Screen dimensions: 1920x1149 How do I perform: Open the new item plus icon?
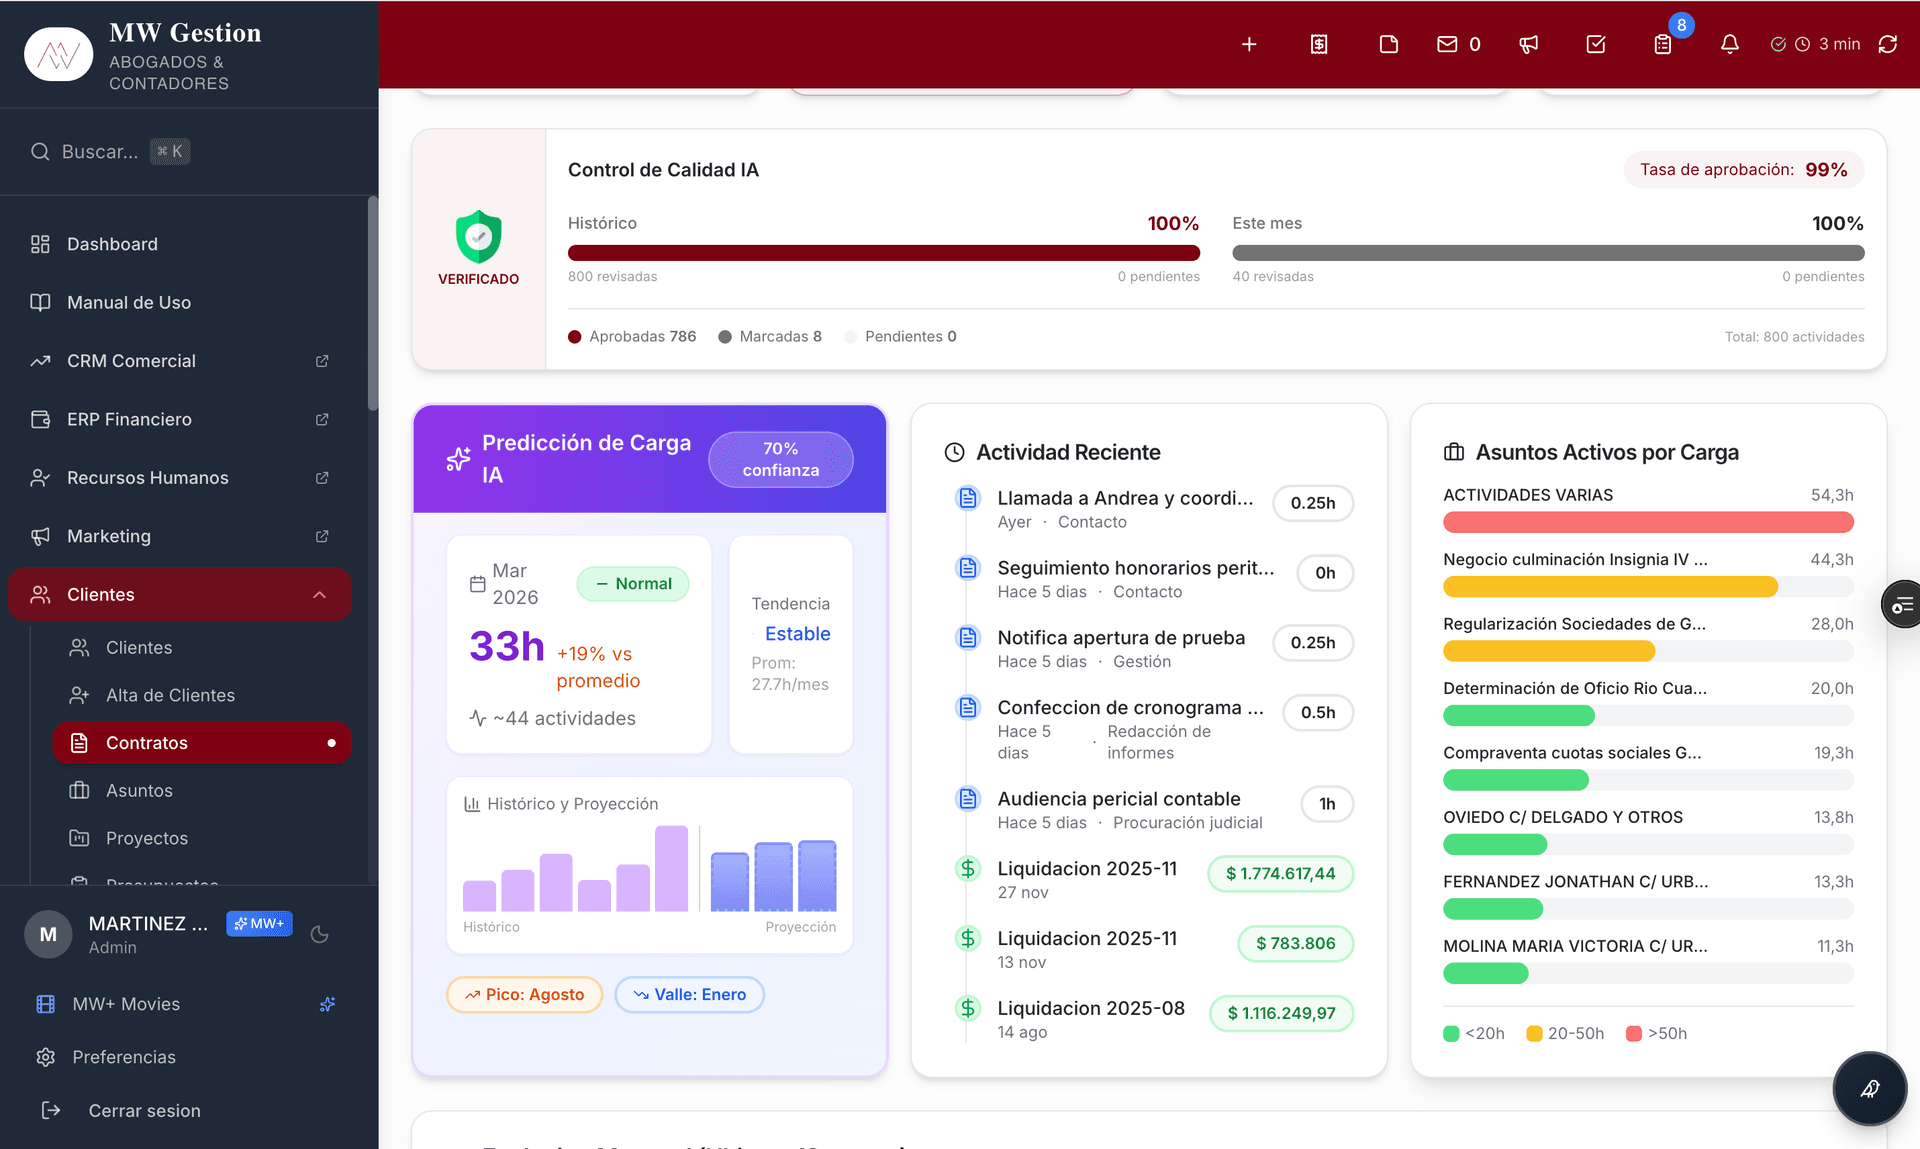tap(1249, 44)
